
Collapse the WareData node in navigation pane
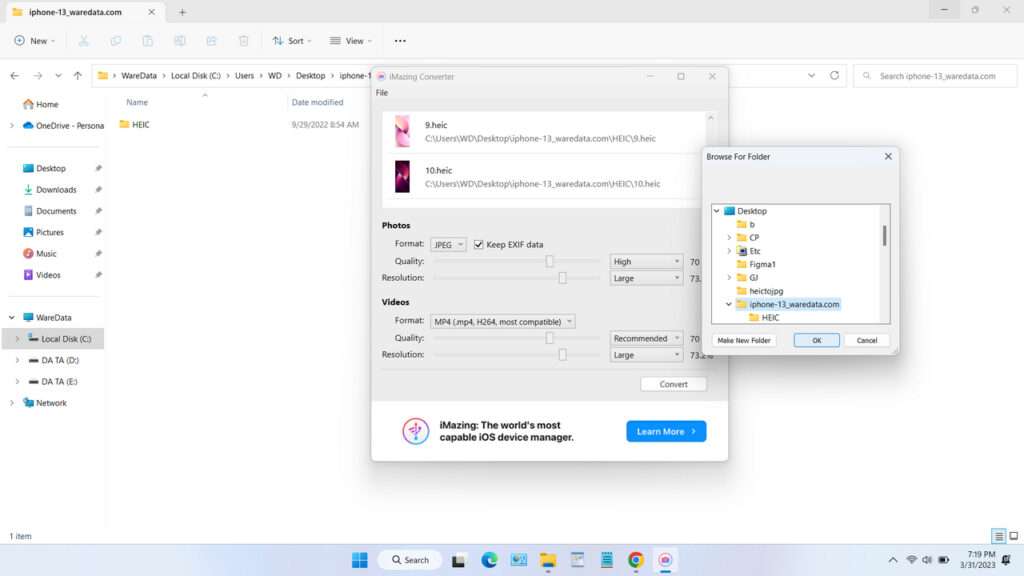point(12,317)
